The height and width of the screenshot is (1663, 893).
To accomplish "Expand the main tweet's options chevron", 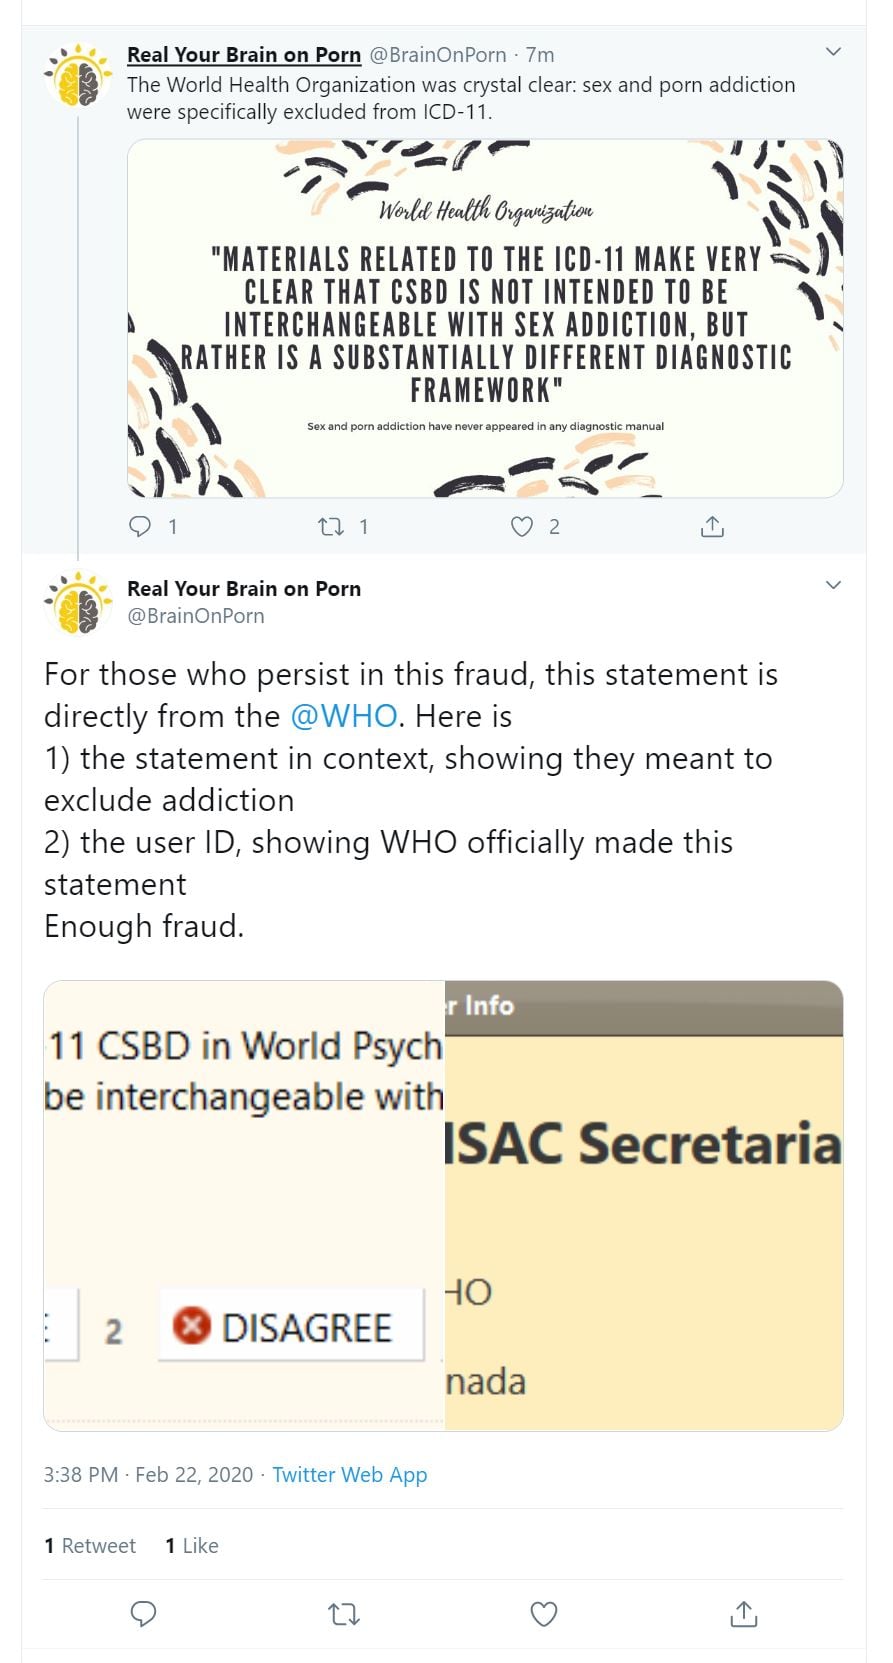I will click(833, 585).
